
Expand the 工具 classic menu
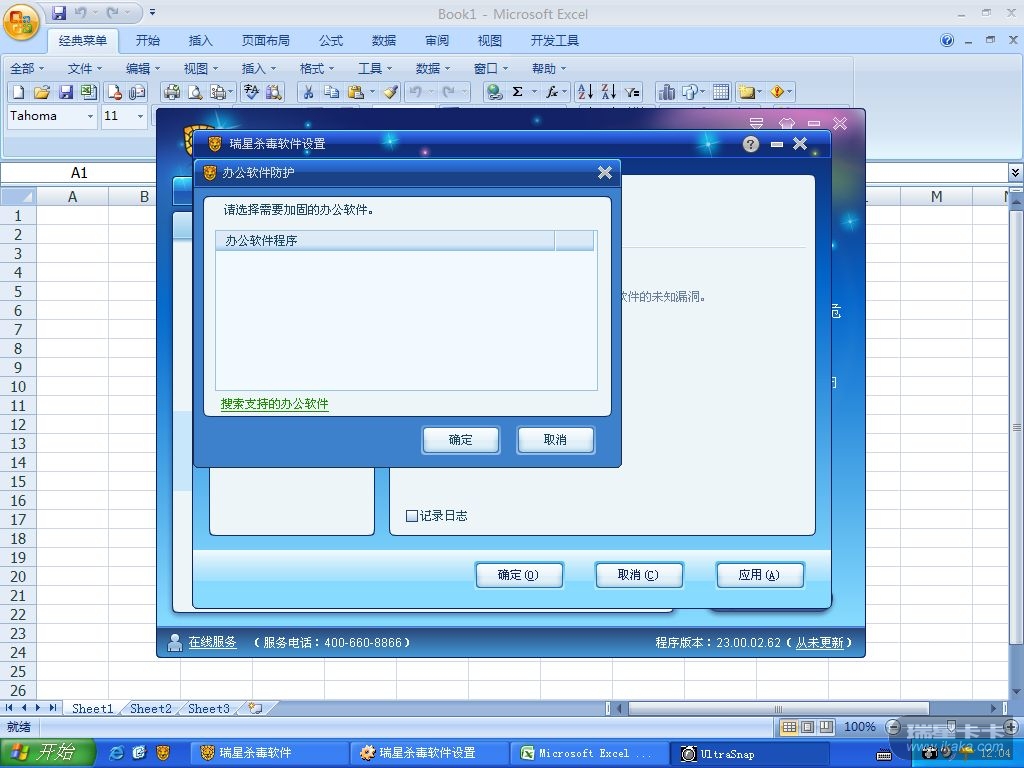tap(375, 69)
